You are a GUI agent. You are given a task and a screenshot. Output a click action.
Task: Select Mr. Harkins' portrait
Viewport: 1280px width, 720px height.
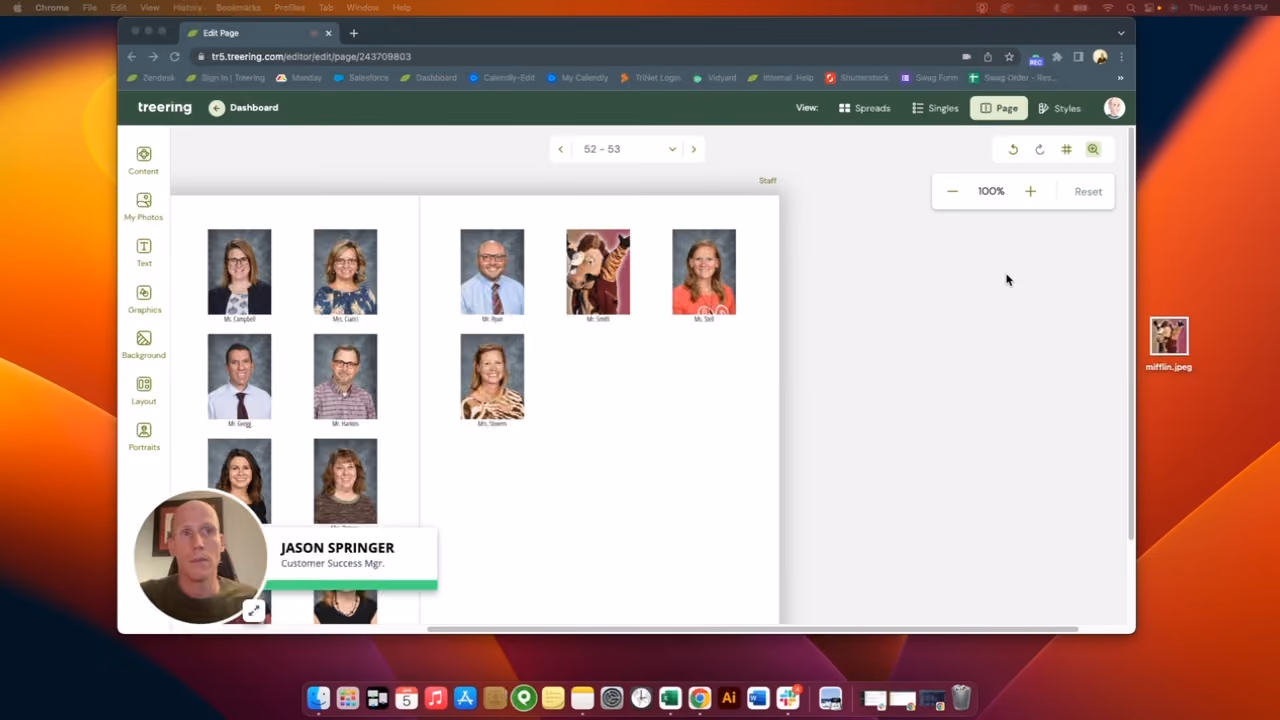click(x=345, y=376)
